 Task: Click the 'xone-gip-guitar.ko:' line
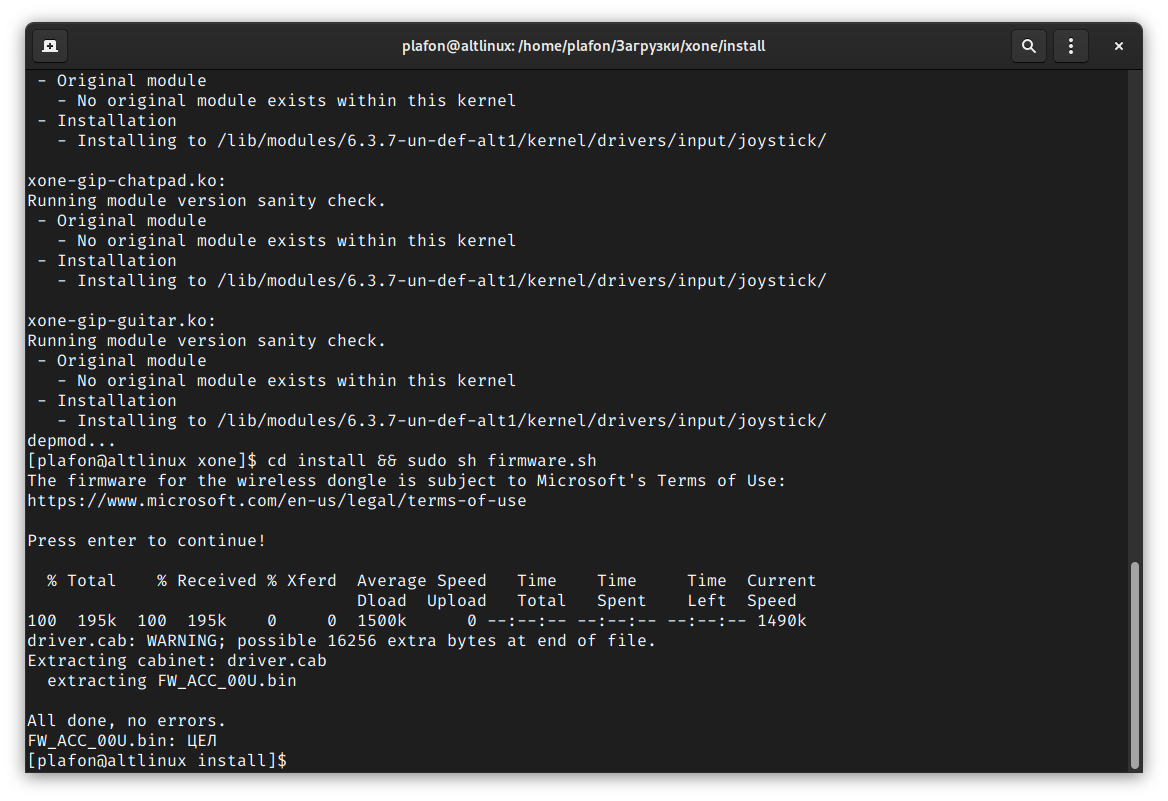coord(122,321)
